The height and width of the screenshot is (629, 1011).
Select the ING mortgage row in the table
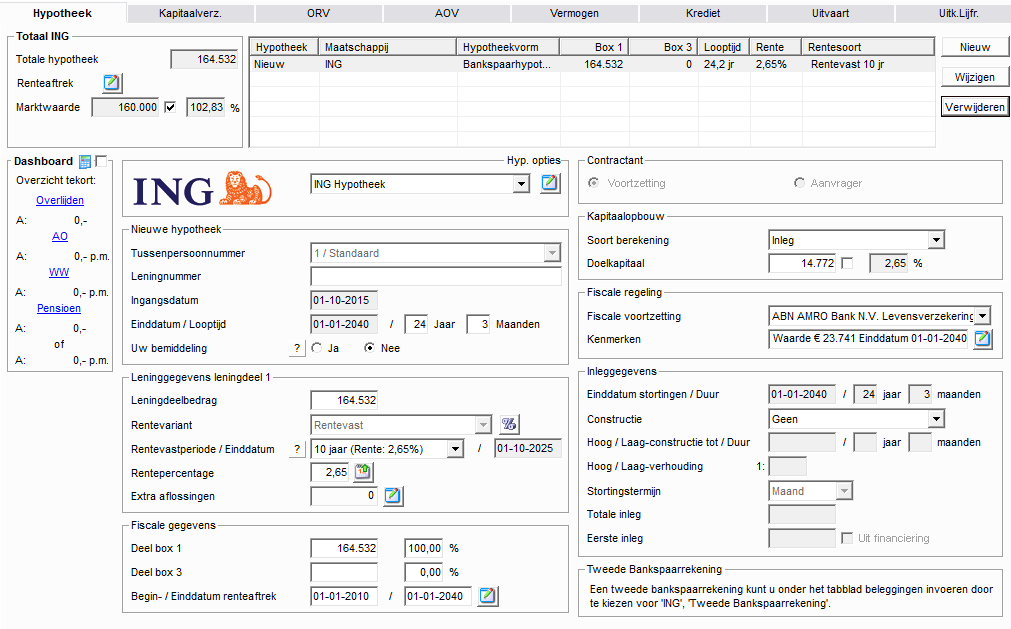coord(592,64)
